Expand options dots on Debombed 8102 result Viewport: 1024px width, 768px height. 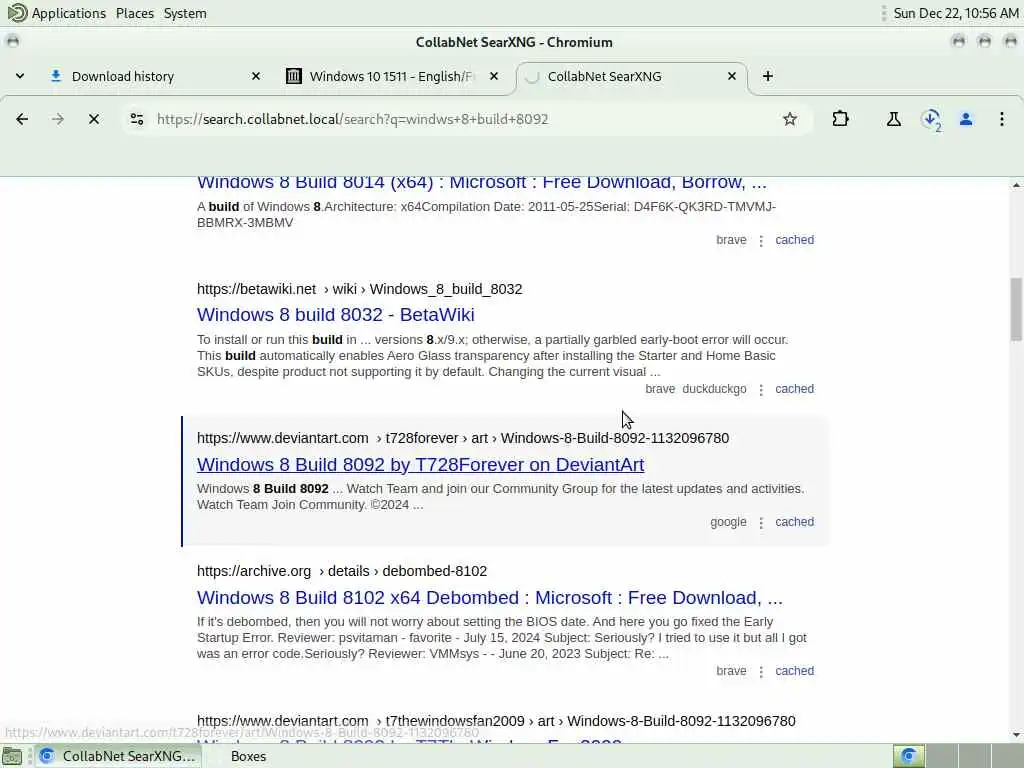(761, 671)
